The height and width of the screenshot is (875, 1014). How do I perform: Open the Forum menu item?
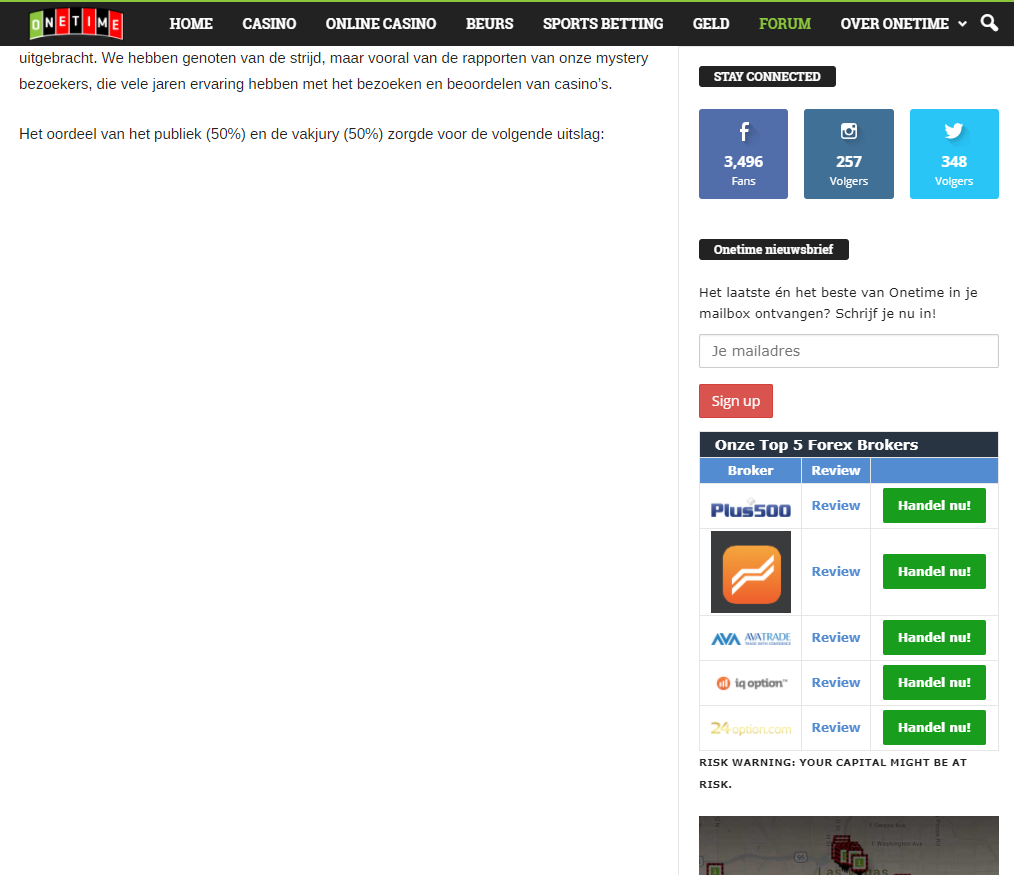click(785, 23)
